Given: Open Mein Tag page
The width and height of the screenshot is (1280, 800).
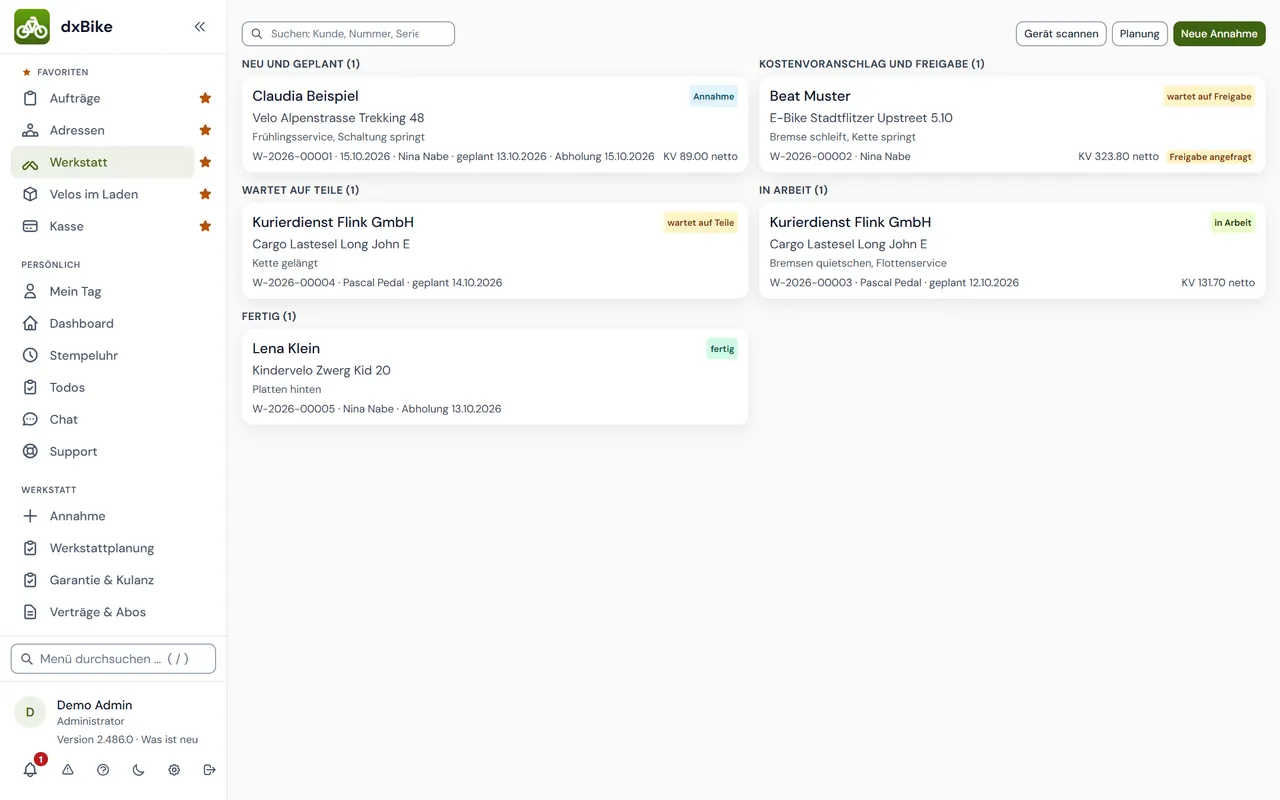Looking at the screenshot, I should [113, 291].
